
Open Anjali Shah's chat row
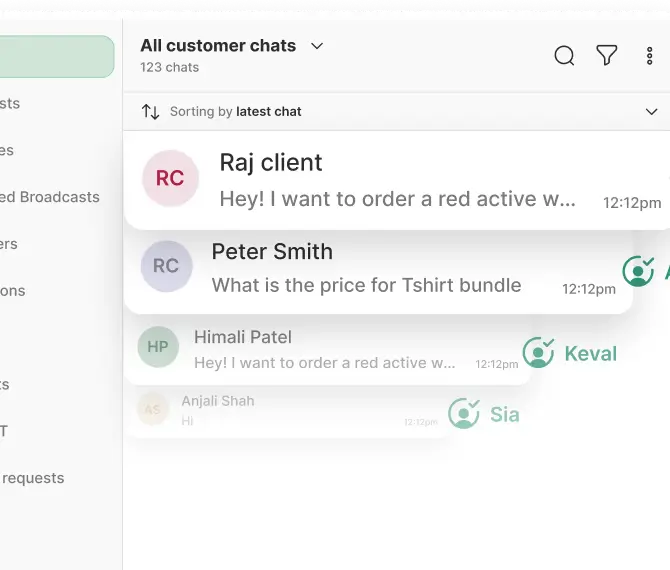click(x=290, y=410)
